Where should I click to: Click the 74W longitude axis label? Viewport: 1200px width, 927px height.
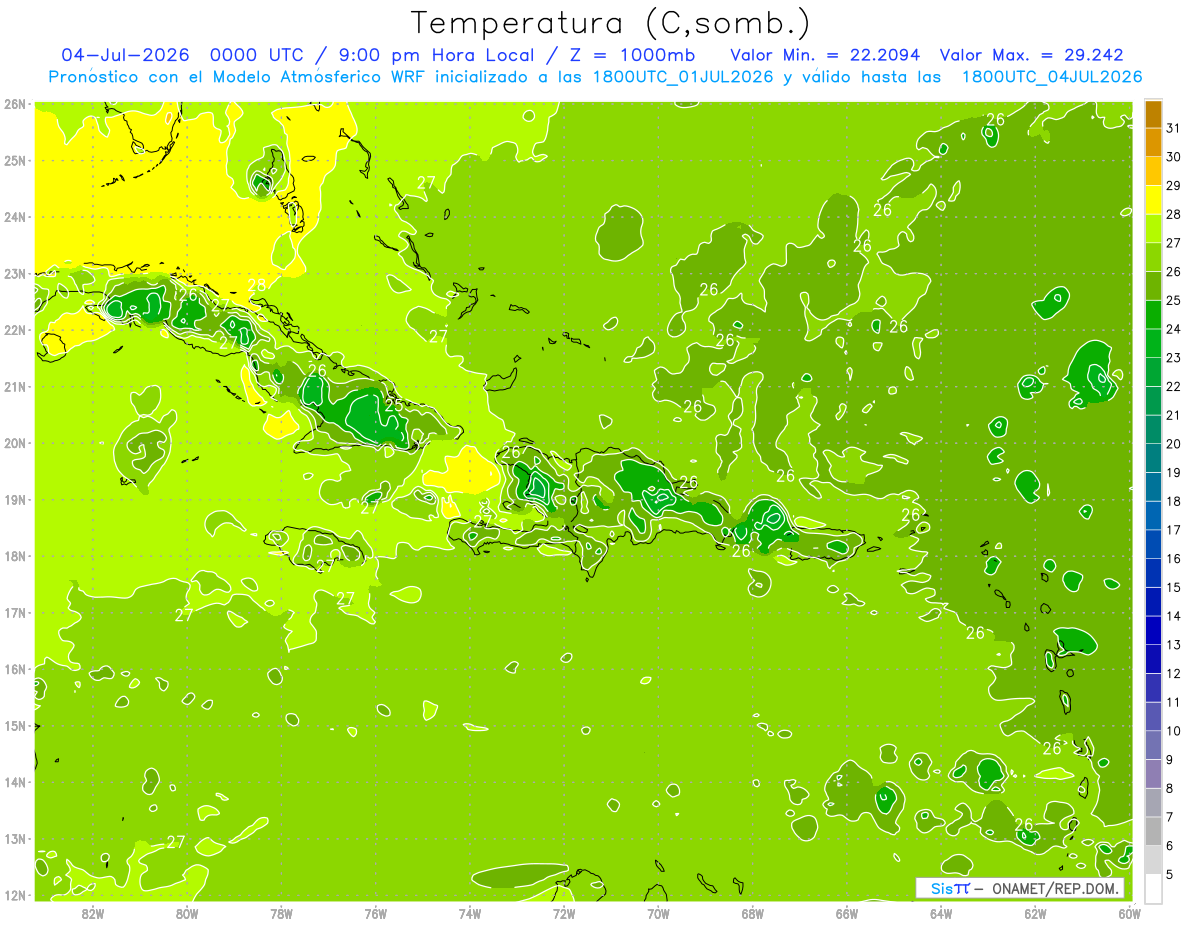pyautogui.click(x=470, y=913)
